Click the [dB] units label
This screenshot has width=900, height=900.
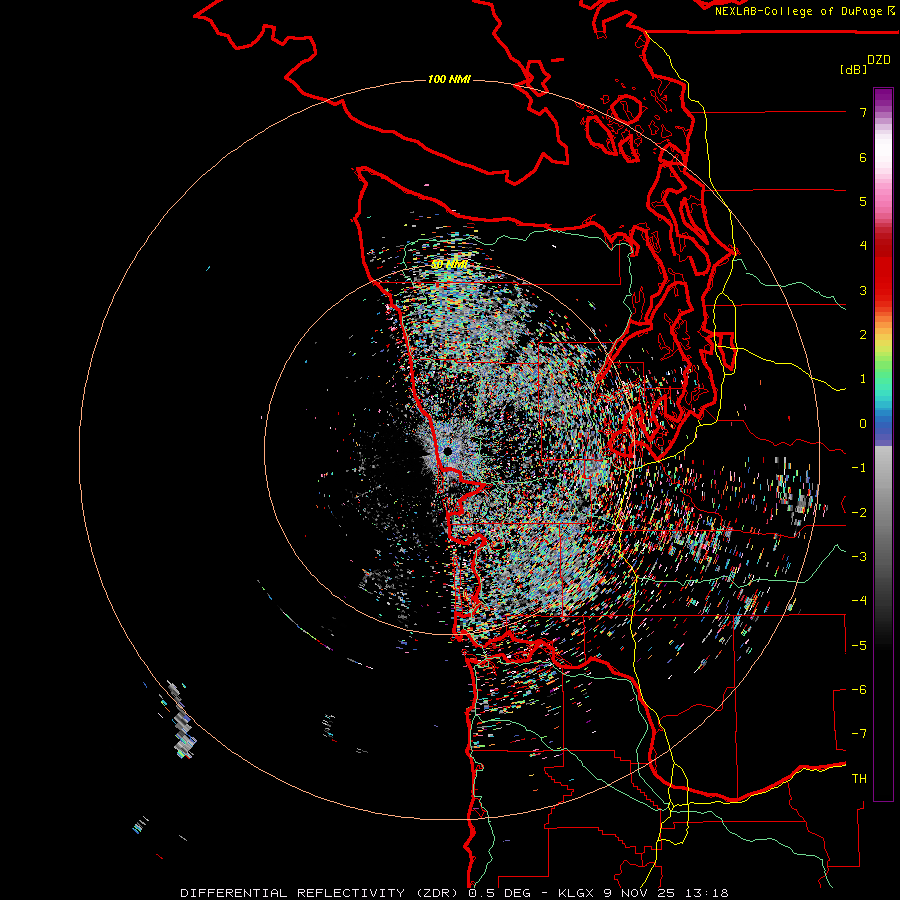point(854,69)
